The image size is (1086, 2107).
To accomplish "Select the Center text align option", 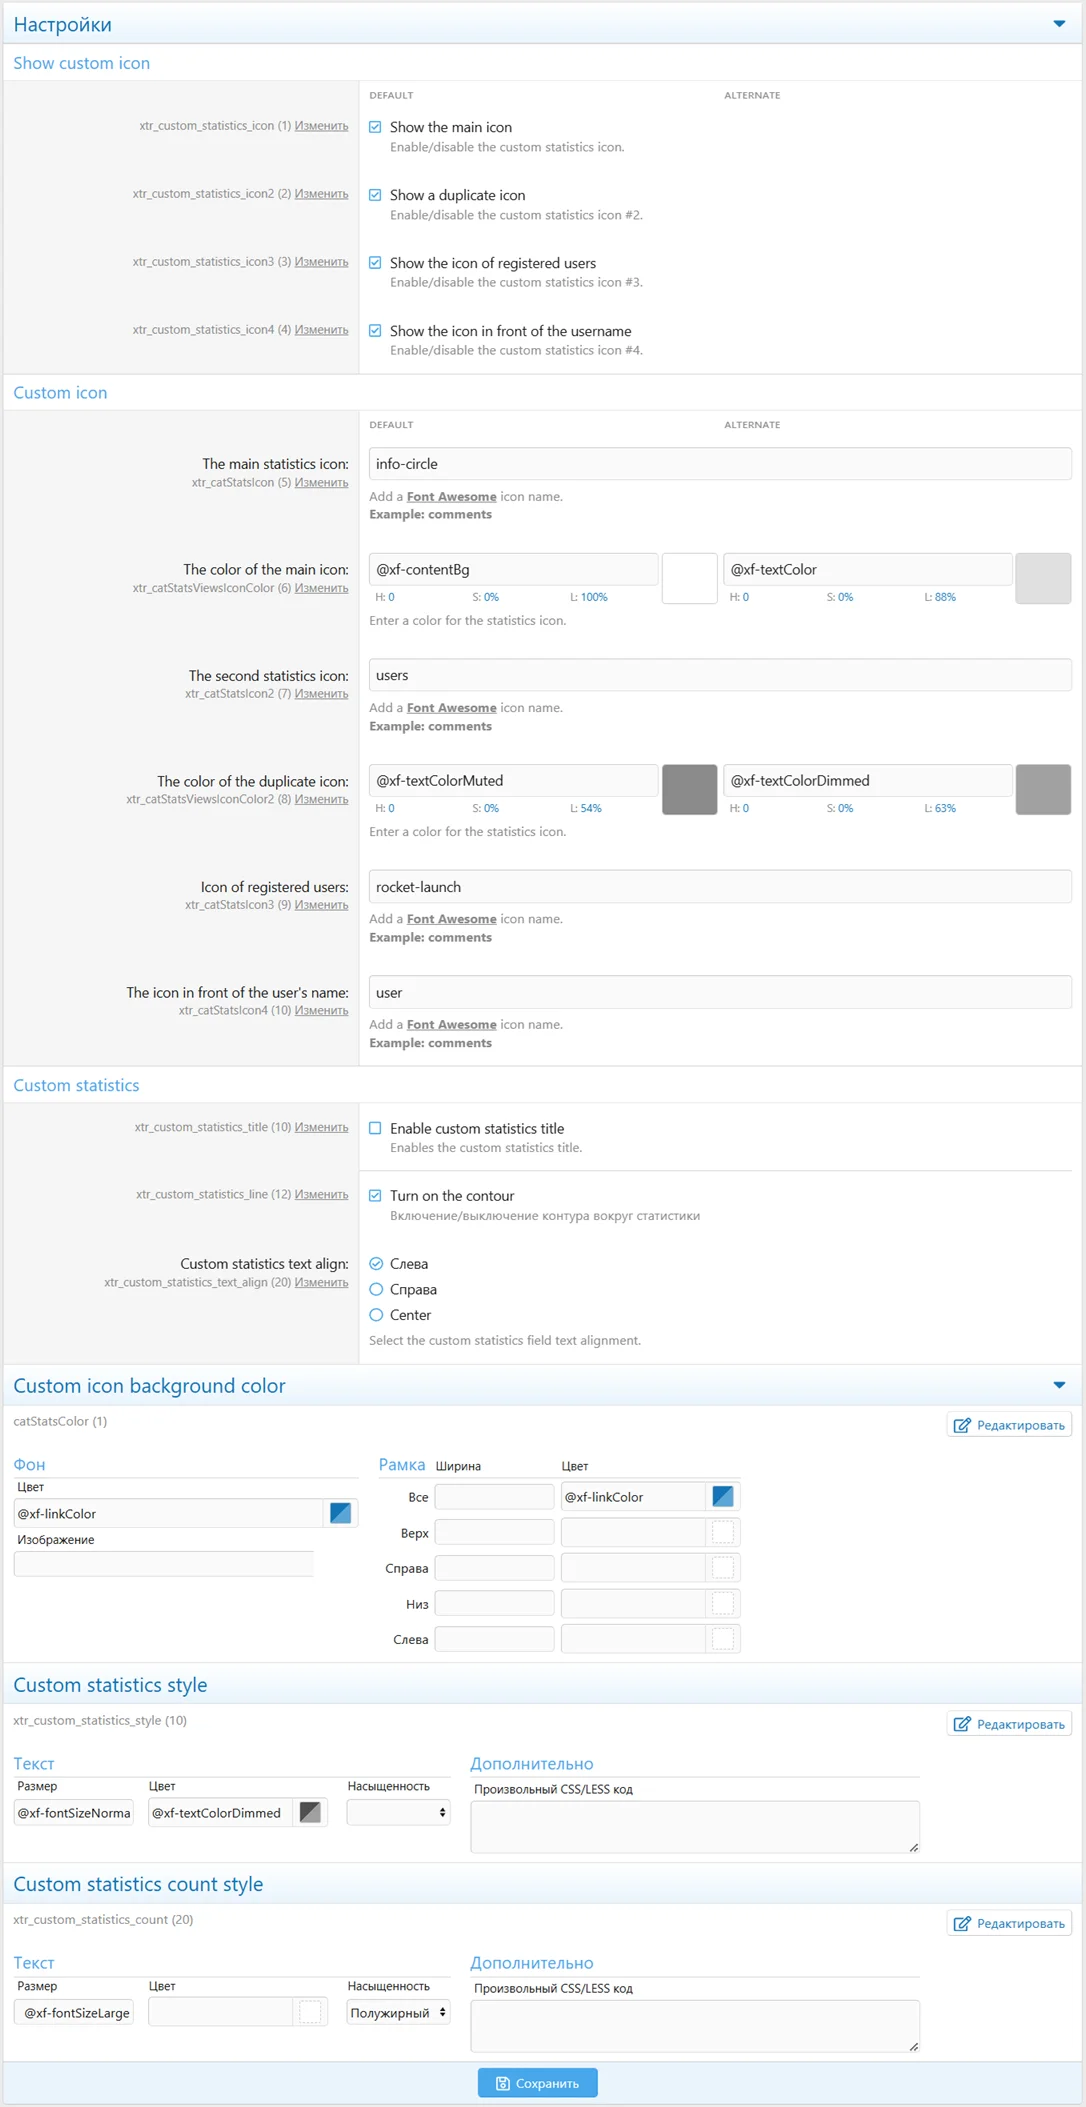I will 377,1315.
